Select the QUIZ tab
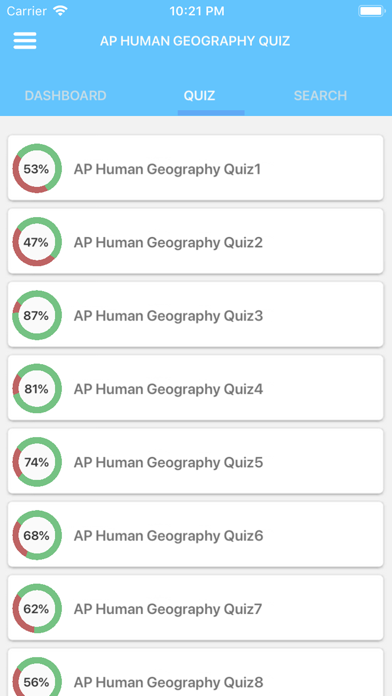This screenshot has height=696, width=392. click(x=199, y=96)
